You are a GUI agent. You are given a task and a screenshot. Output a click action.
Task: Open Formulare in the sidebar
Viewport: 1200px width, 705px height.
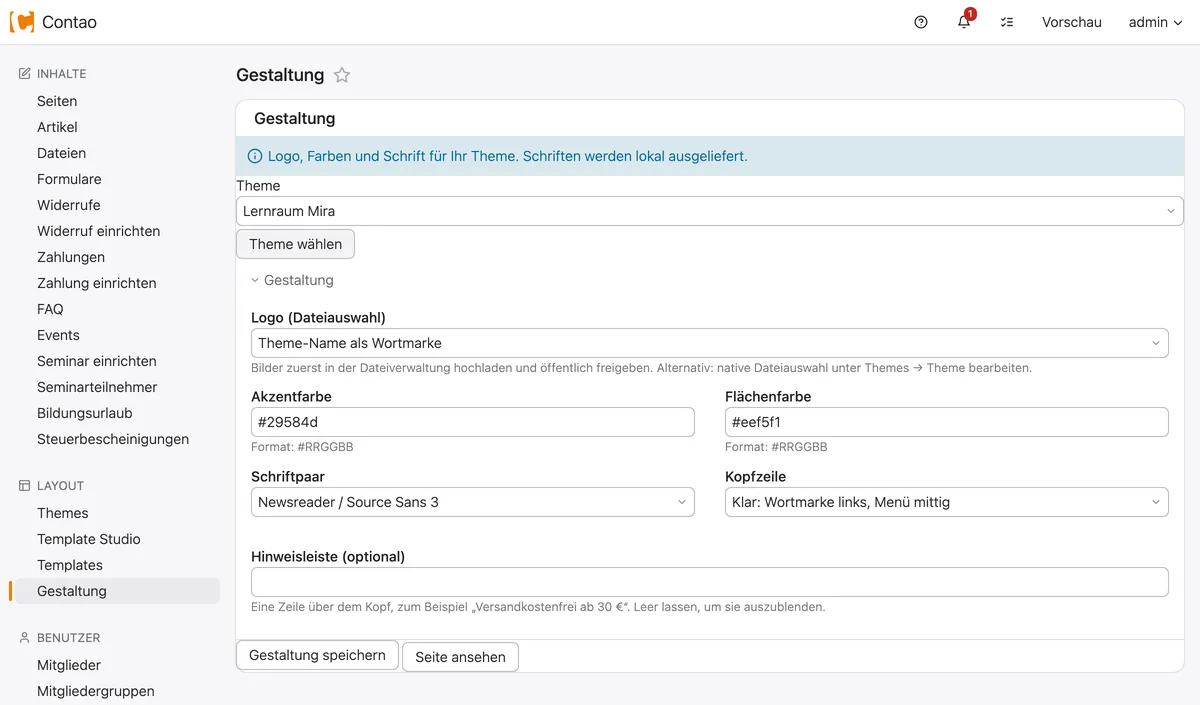(69, 179)
